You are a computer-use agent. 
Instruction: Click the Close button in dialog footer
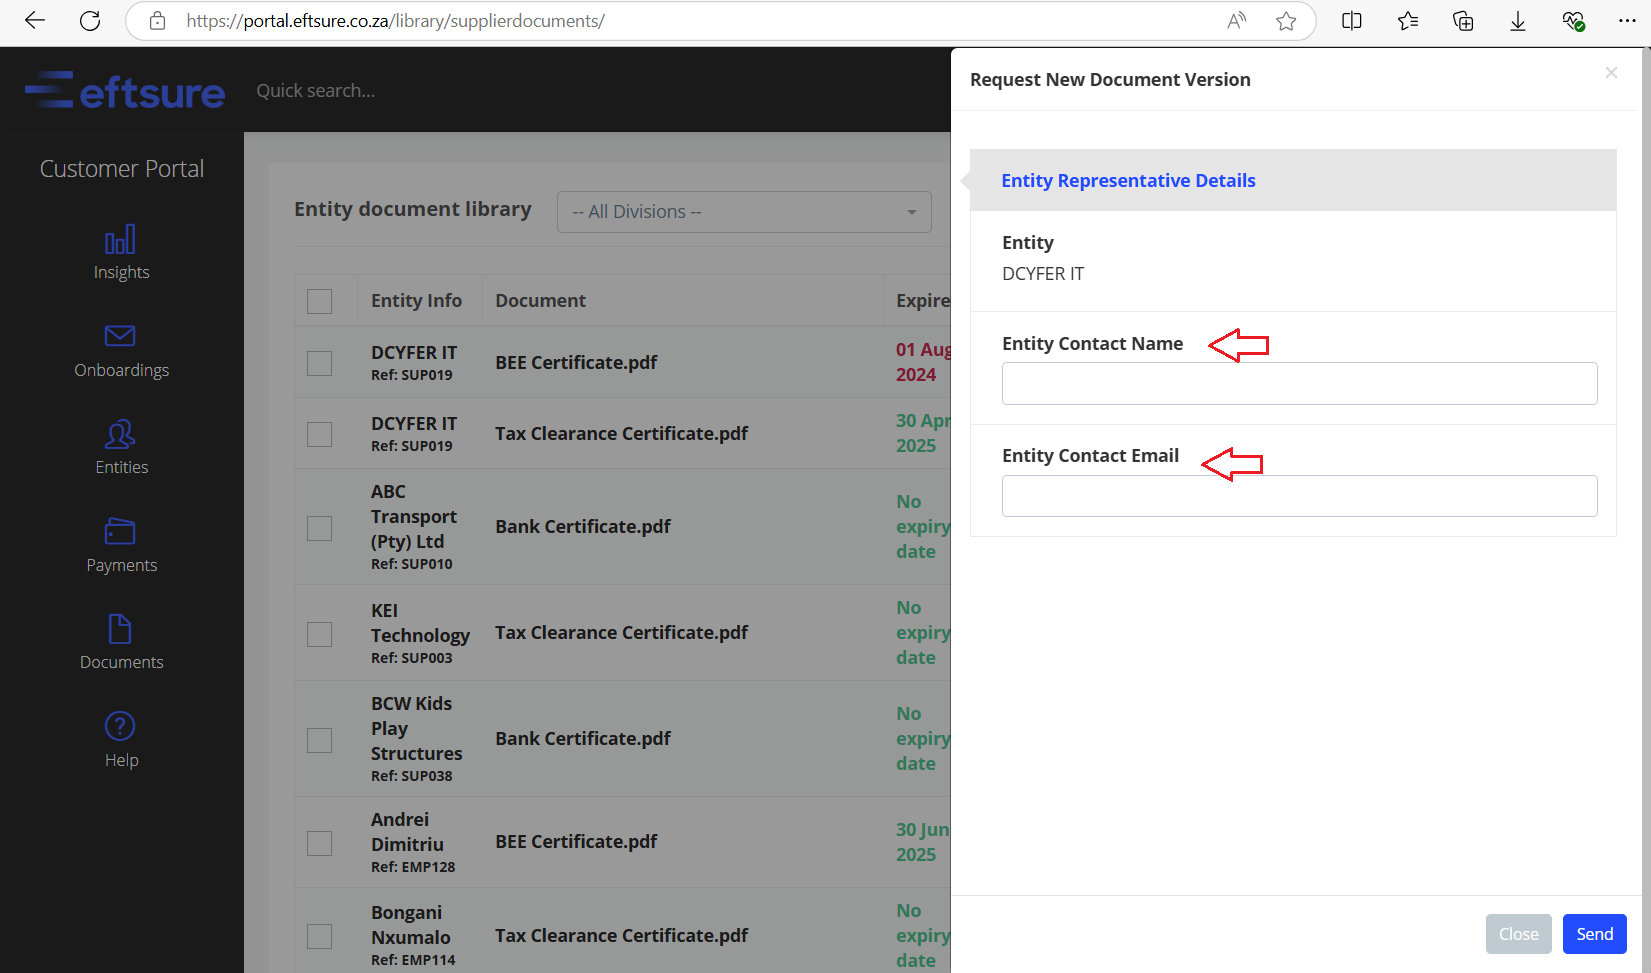[x=1519, y=934]
